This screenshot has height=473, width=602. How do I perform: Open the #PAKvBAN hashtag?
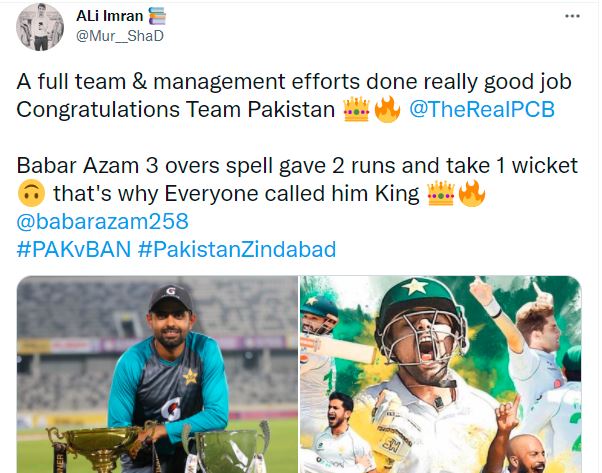74,249
